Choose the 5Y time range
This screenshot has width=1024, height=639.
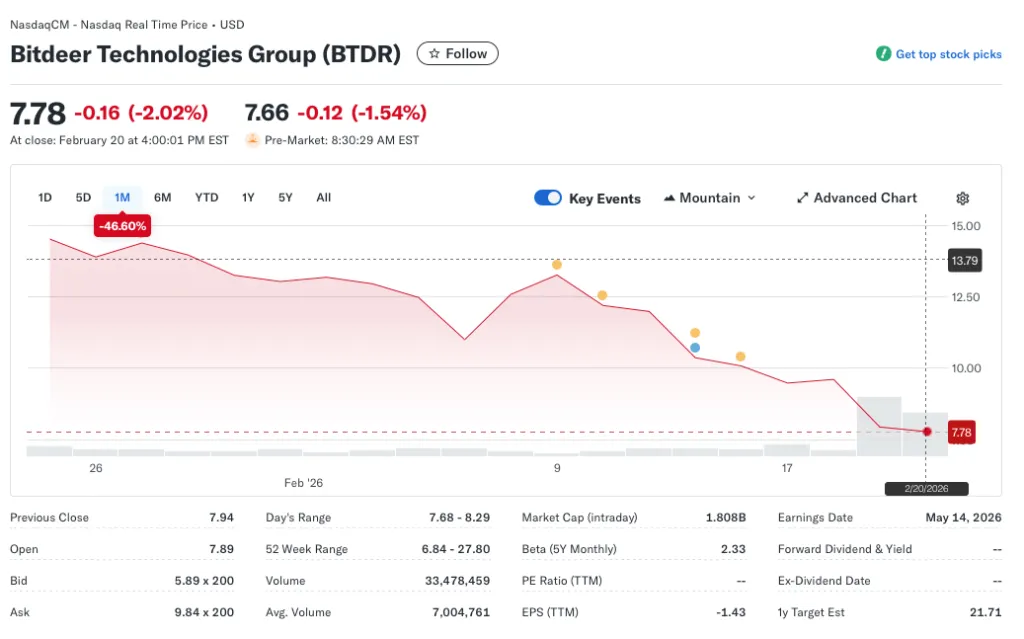pyautogui.click(x=286, y=198)
